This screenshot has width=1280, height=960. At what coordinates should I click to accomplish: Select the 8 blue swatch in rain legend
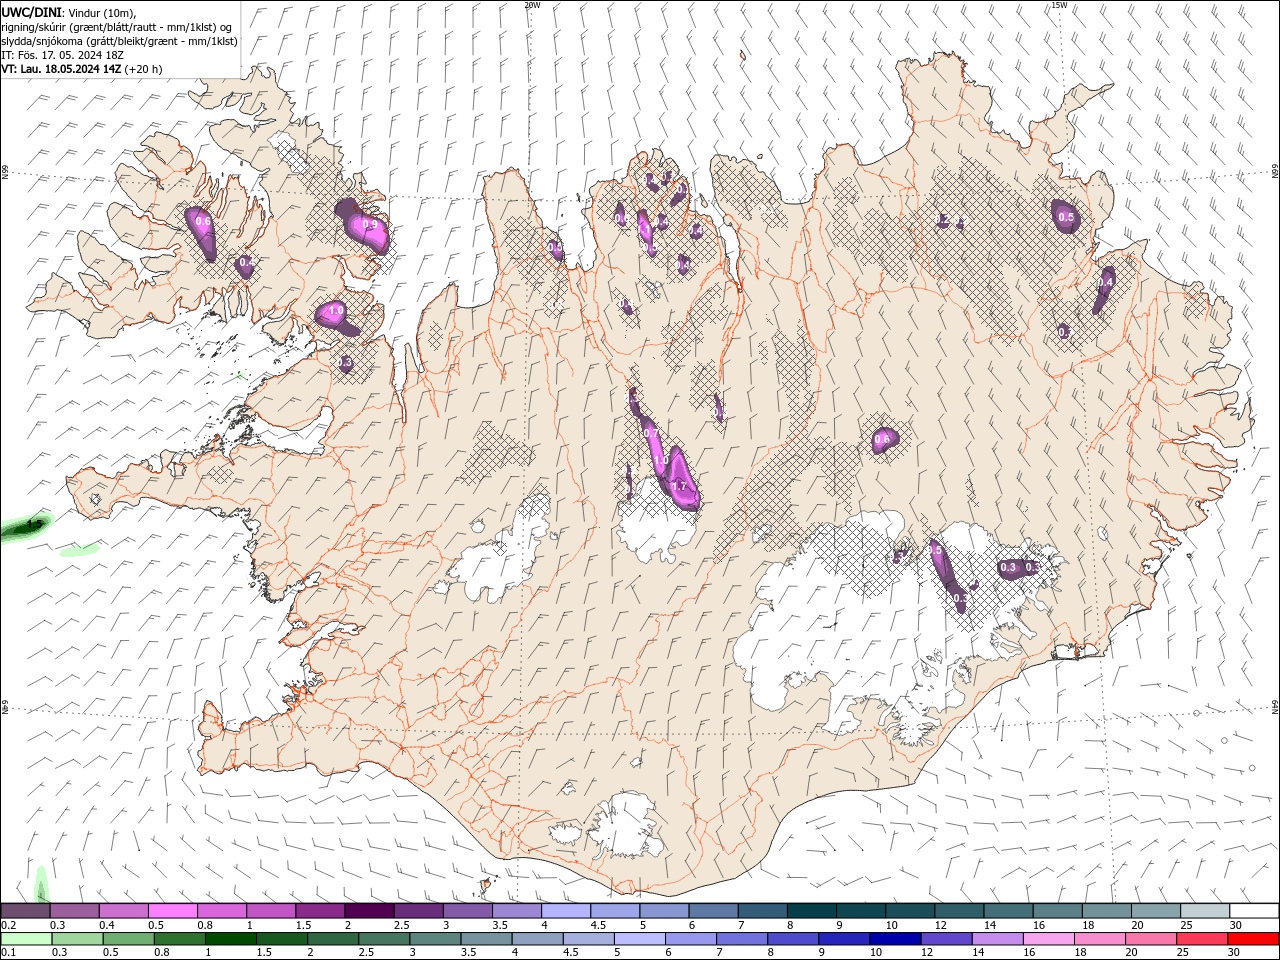pos(793,939)
